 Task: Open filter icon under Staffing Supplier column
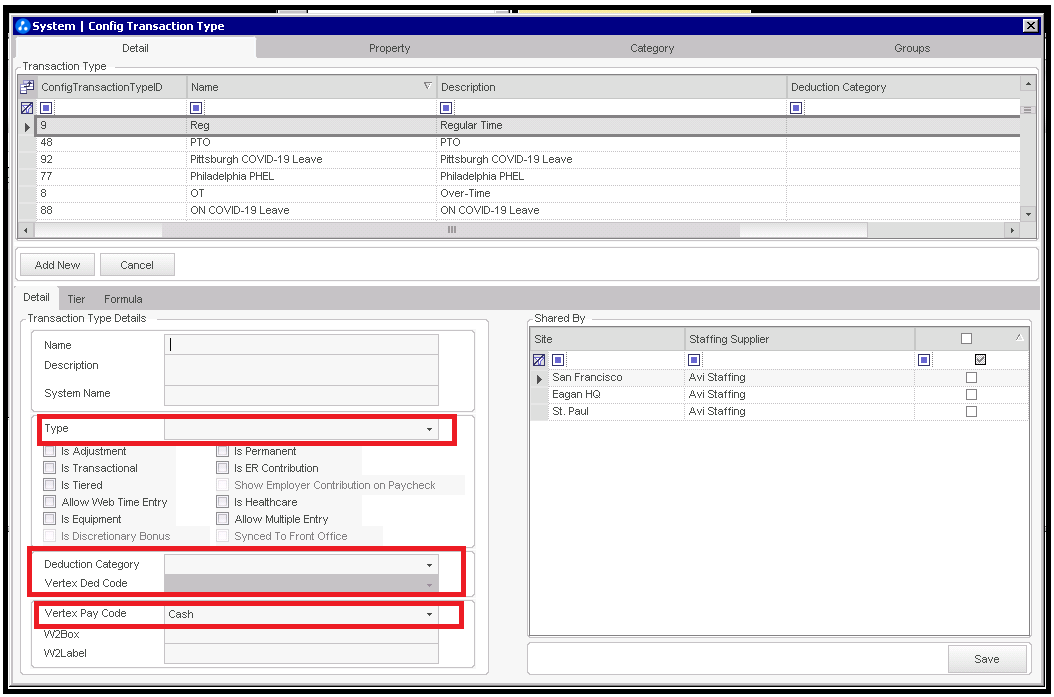click(x=694, y=360)
